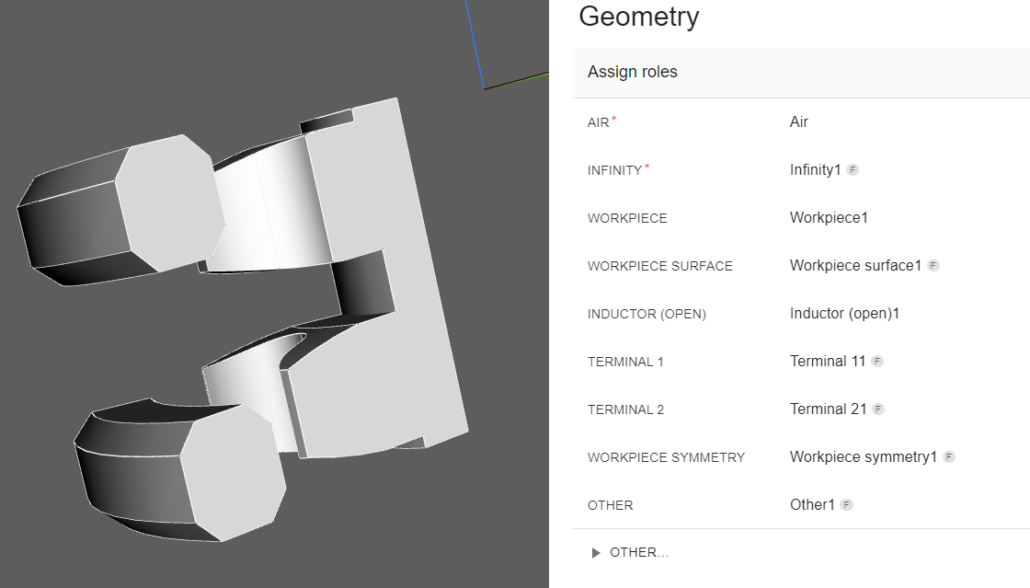Click the Assign roles section header
This screenshot has height=588, width=1030.
pos(632,72)
